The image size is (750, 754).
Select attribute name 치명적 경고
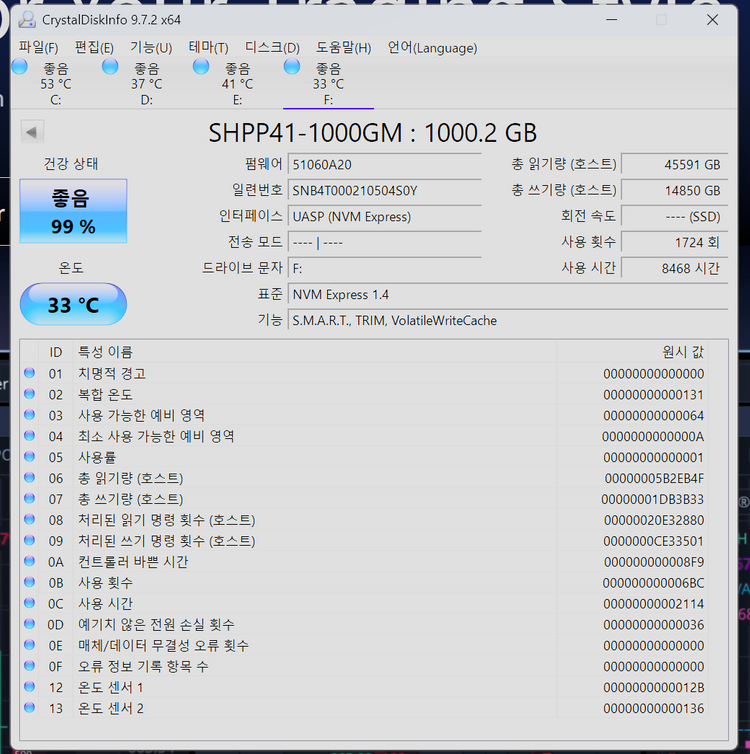(112, 374)
